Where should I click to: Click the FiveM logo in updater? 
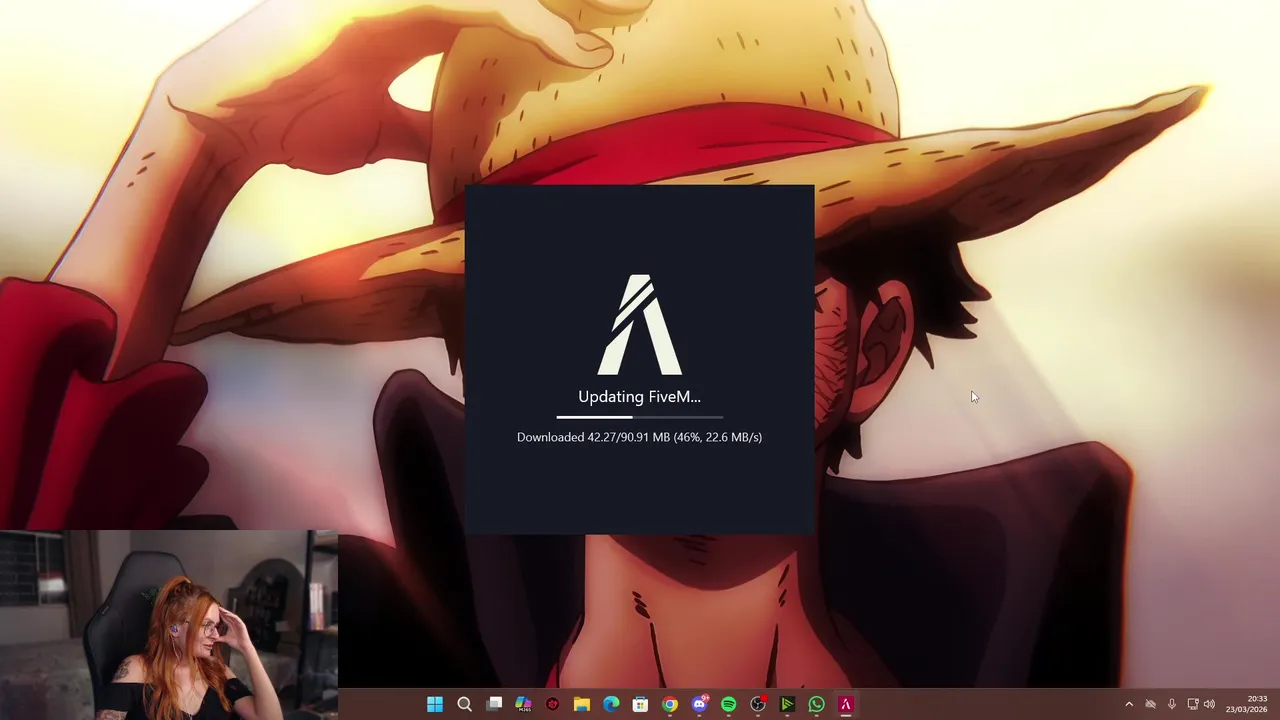point(640,324)
